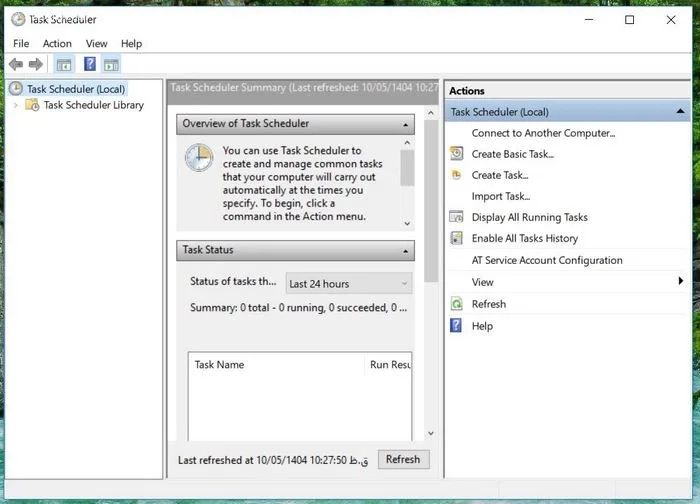The width and height of the screenshot is (700, 504).
Task: Collapse the Overview of Task Scheduler section
Action: 405,125
